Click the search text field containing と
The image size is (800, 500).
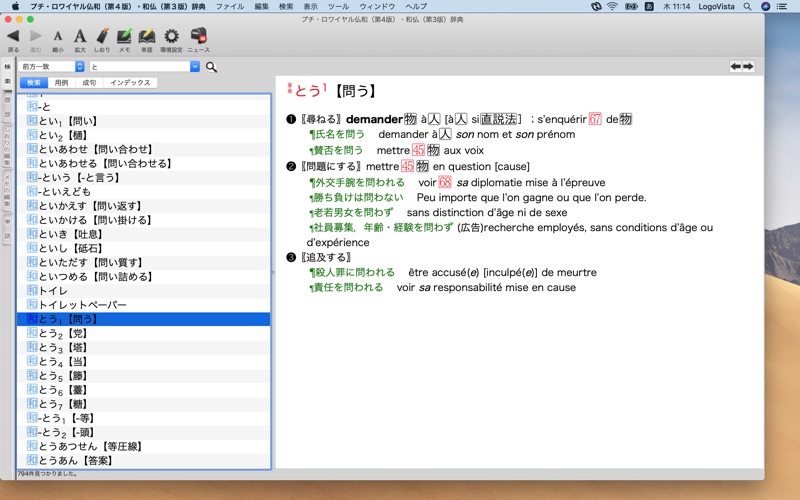click(x=140, y=66)
